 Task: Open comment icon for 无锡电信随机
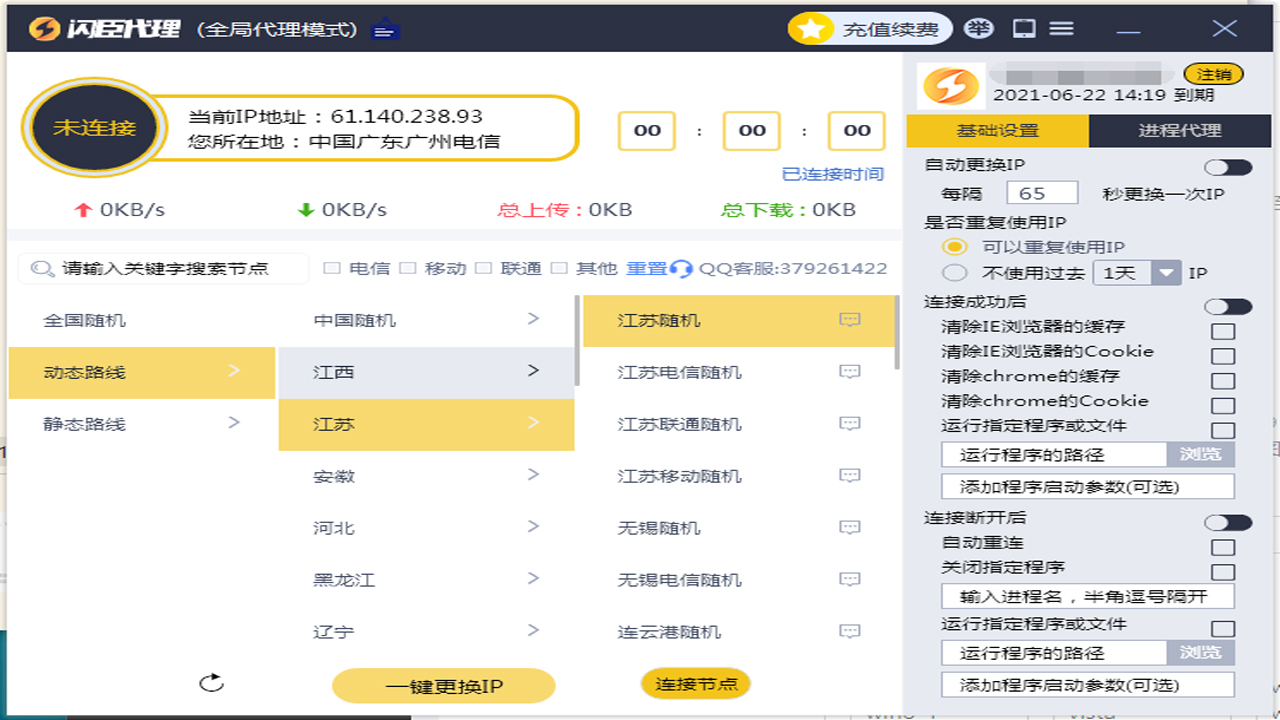pyautogui.click(x=850, y=580)
